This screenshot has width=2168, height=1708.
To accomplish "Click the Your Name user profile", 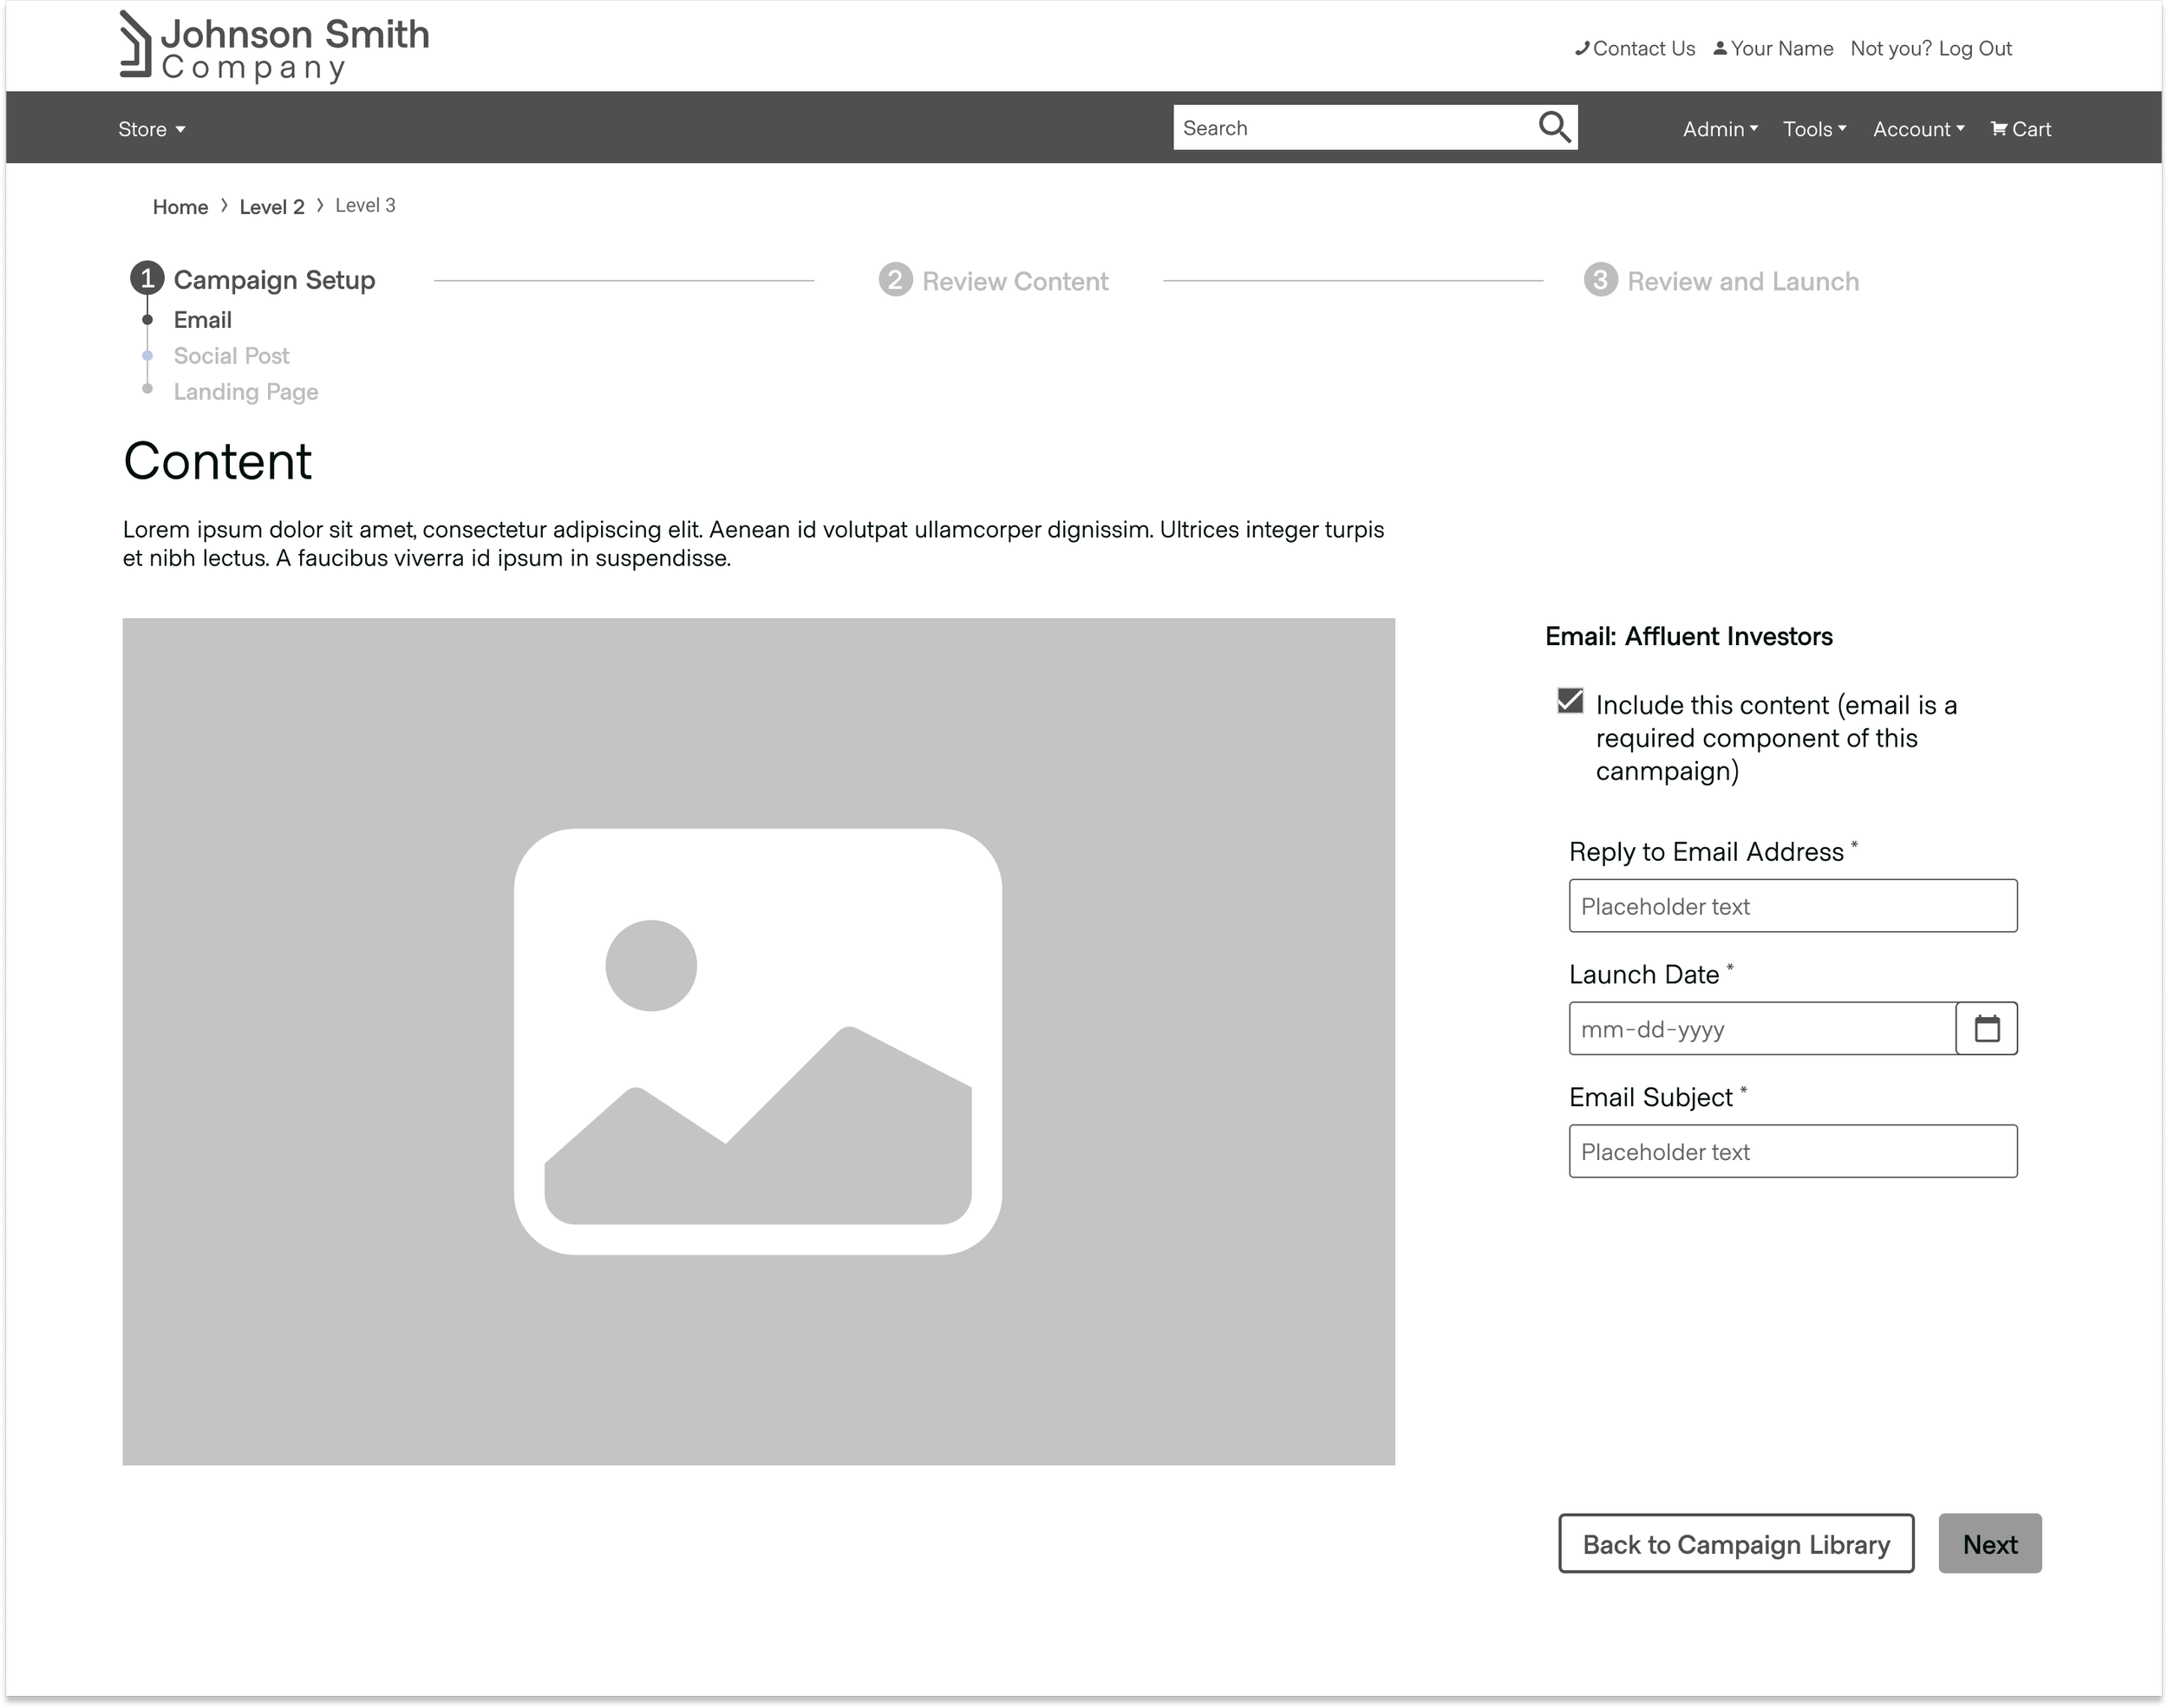I will (x=1773, y=48).
